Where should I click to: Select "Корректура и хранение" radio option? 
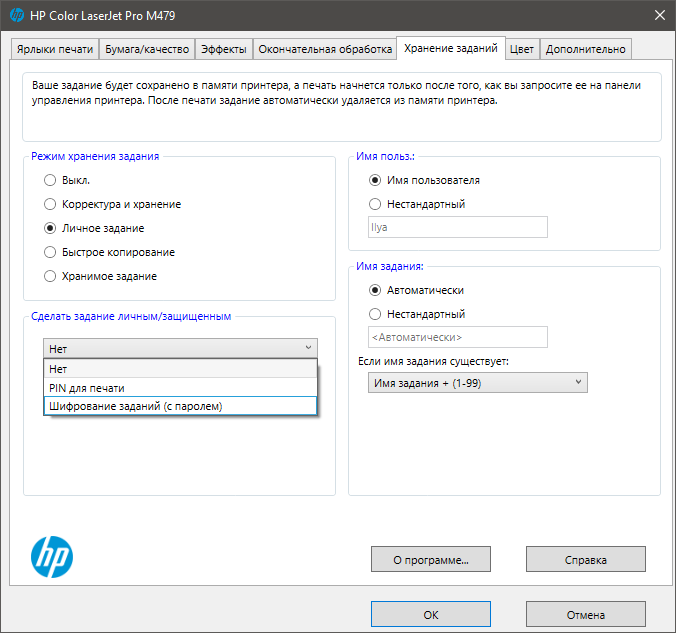[x=51, y=204]
